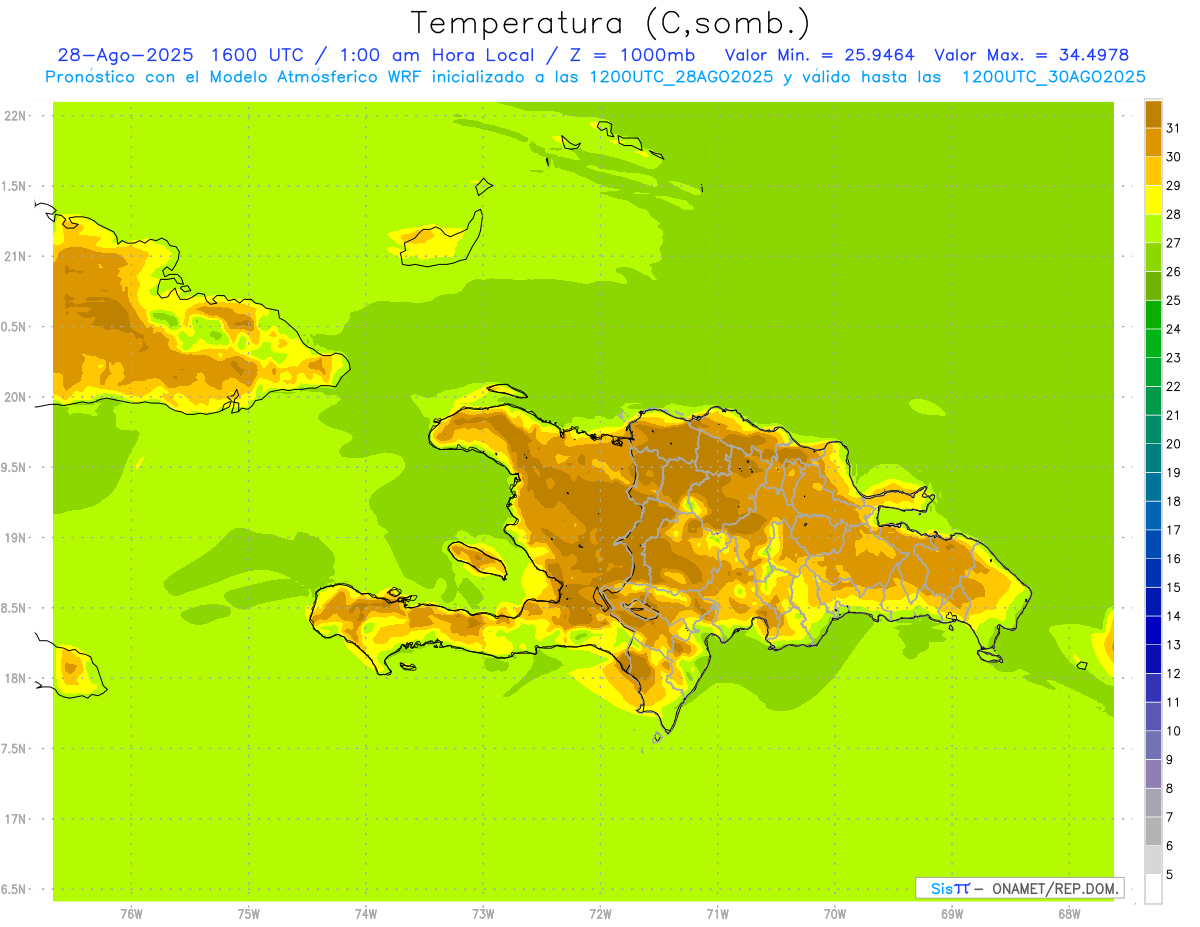Click the color scale label "24"
Viewport: 1200px width, 927px height.
point(1174,329)
